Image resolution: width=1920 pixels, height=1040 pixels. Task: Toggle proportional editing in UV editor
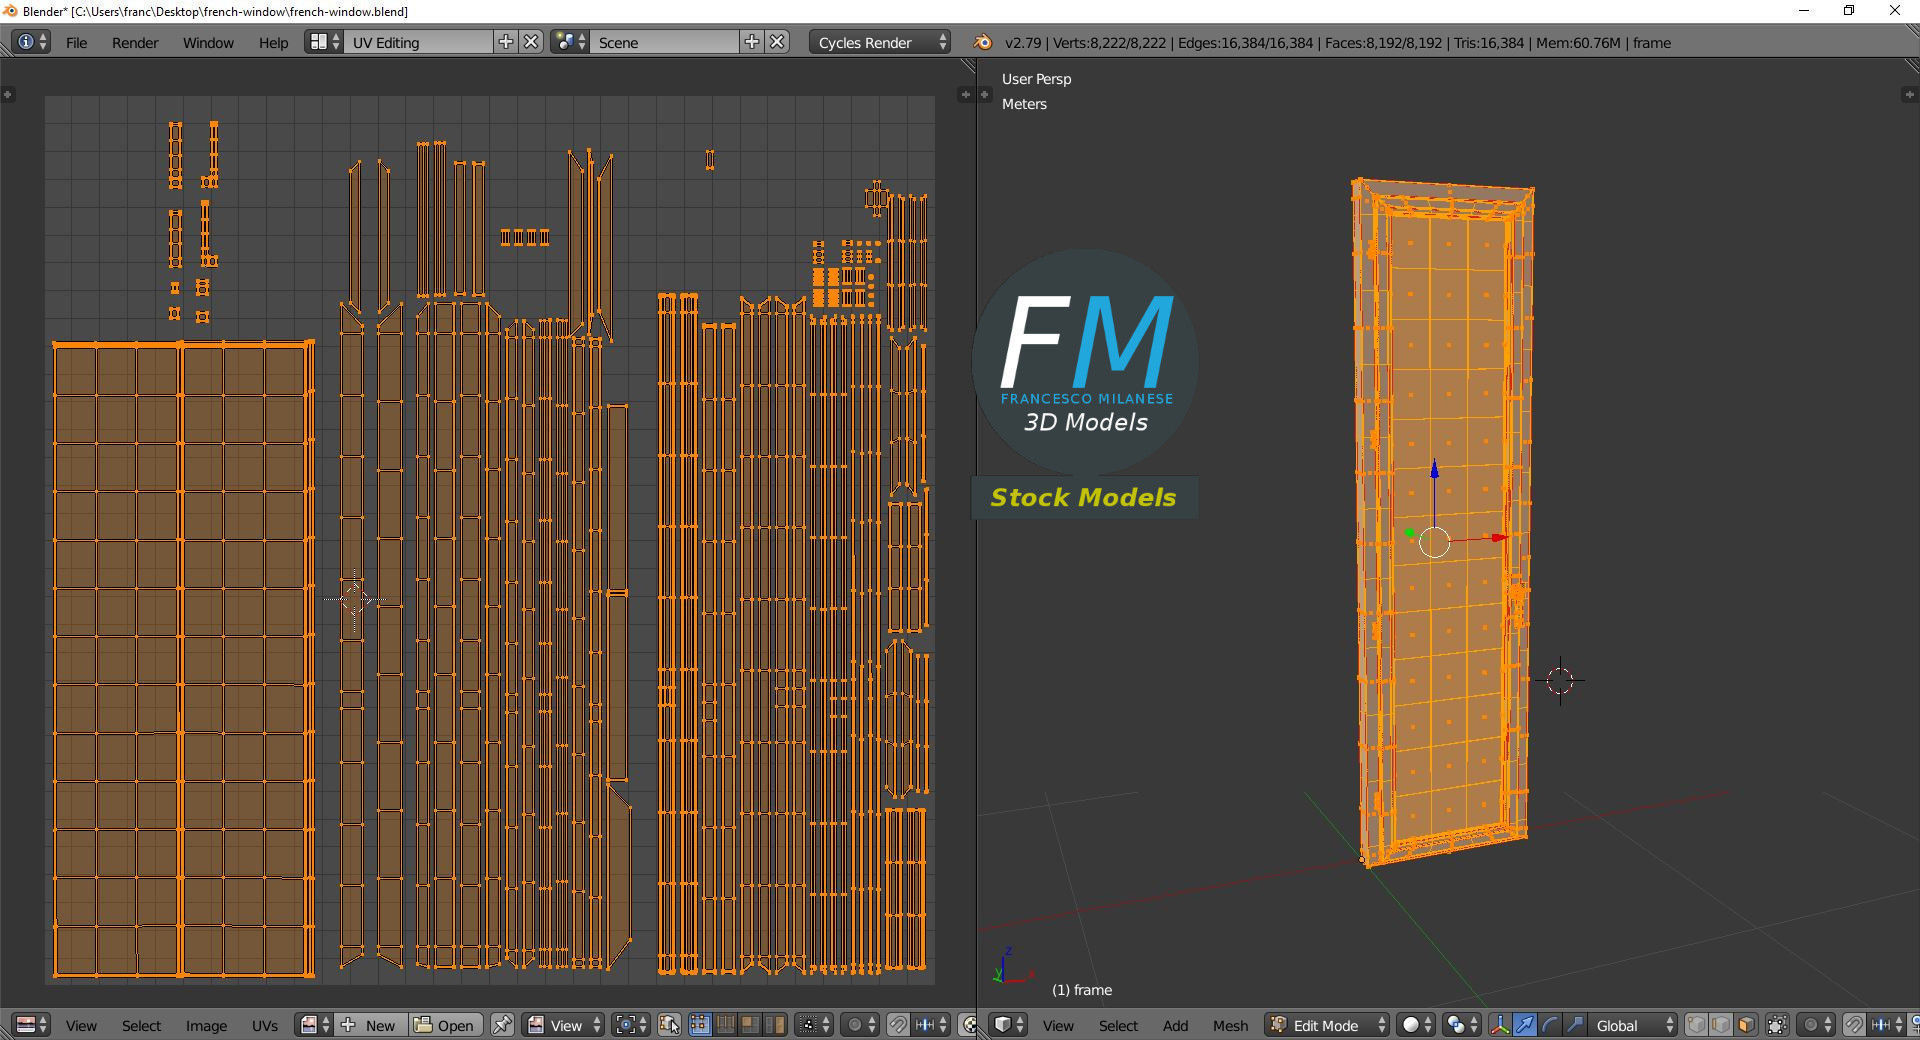(x=859, y=1025)
